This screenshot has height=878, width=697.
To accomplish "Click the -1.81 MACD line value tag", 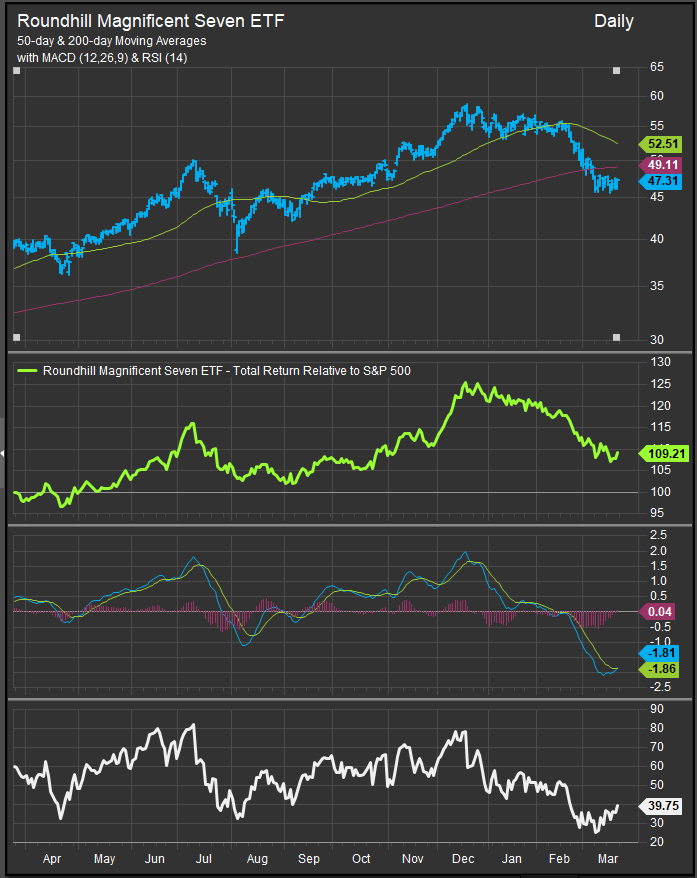I will (x=659, y=653).
